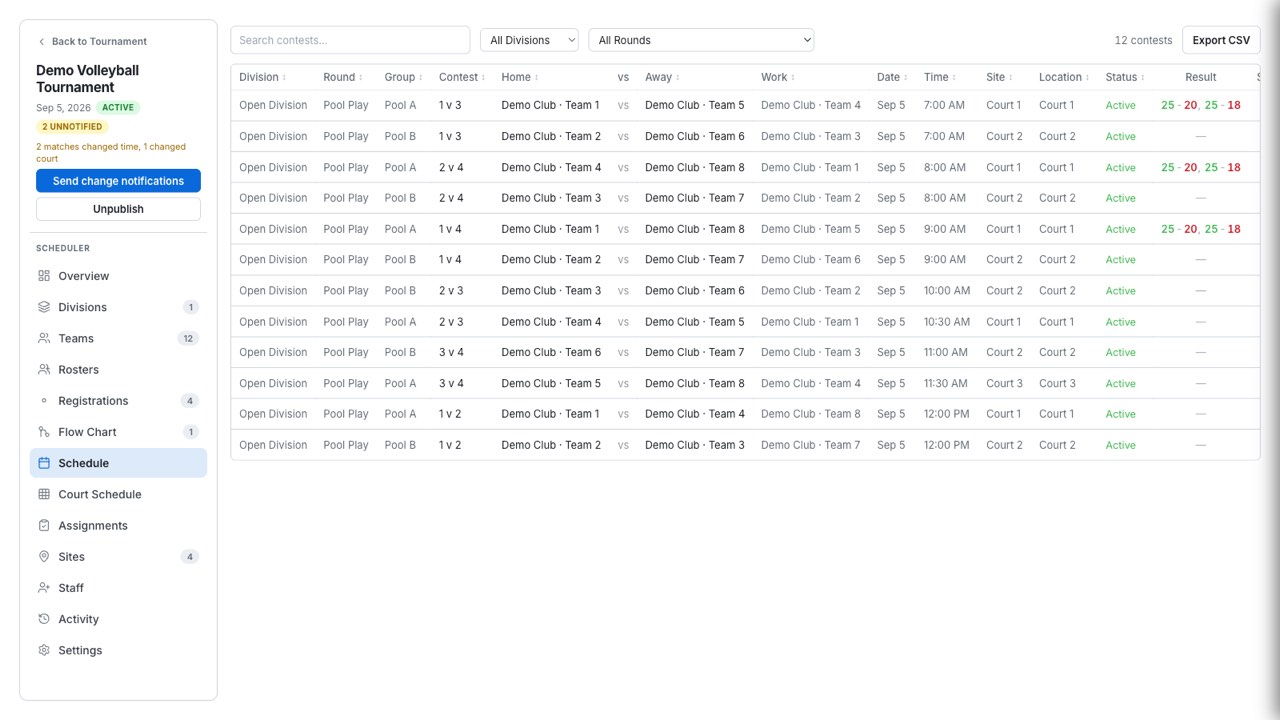The height and width of the screenshot is (720, 1280).
Task: Sort table by Status column header
Action: click(x=1125, y=77)
